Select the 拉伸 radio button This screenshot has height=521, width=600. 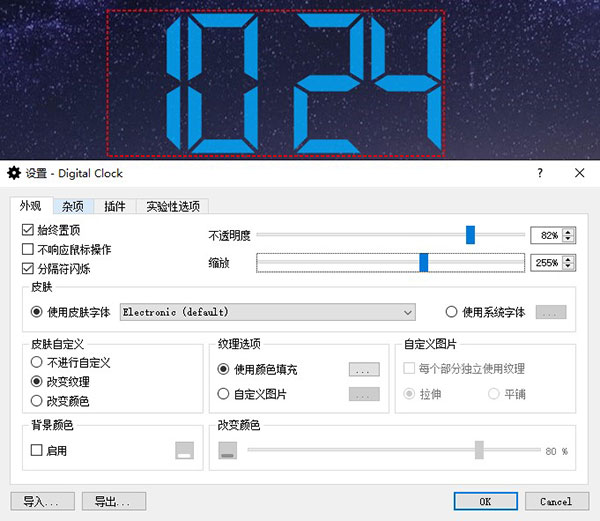(x=409, y=394)
